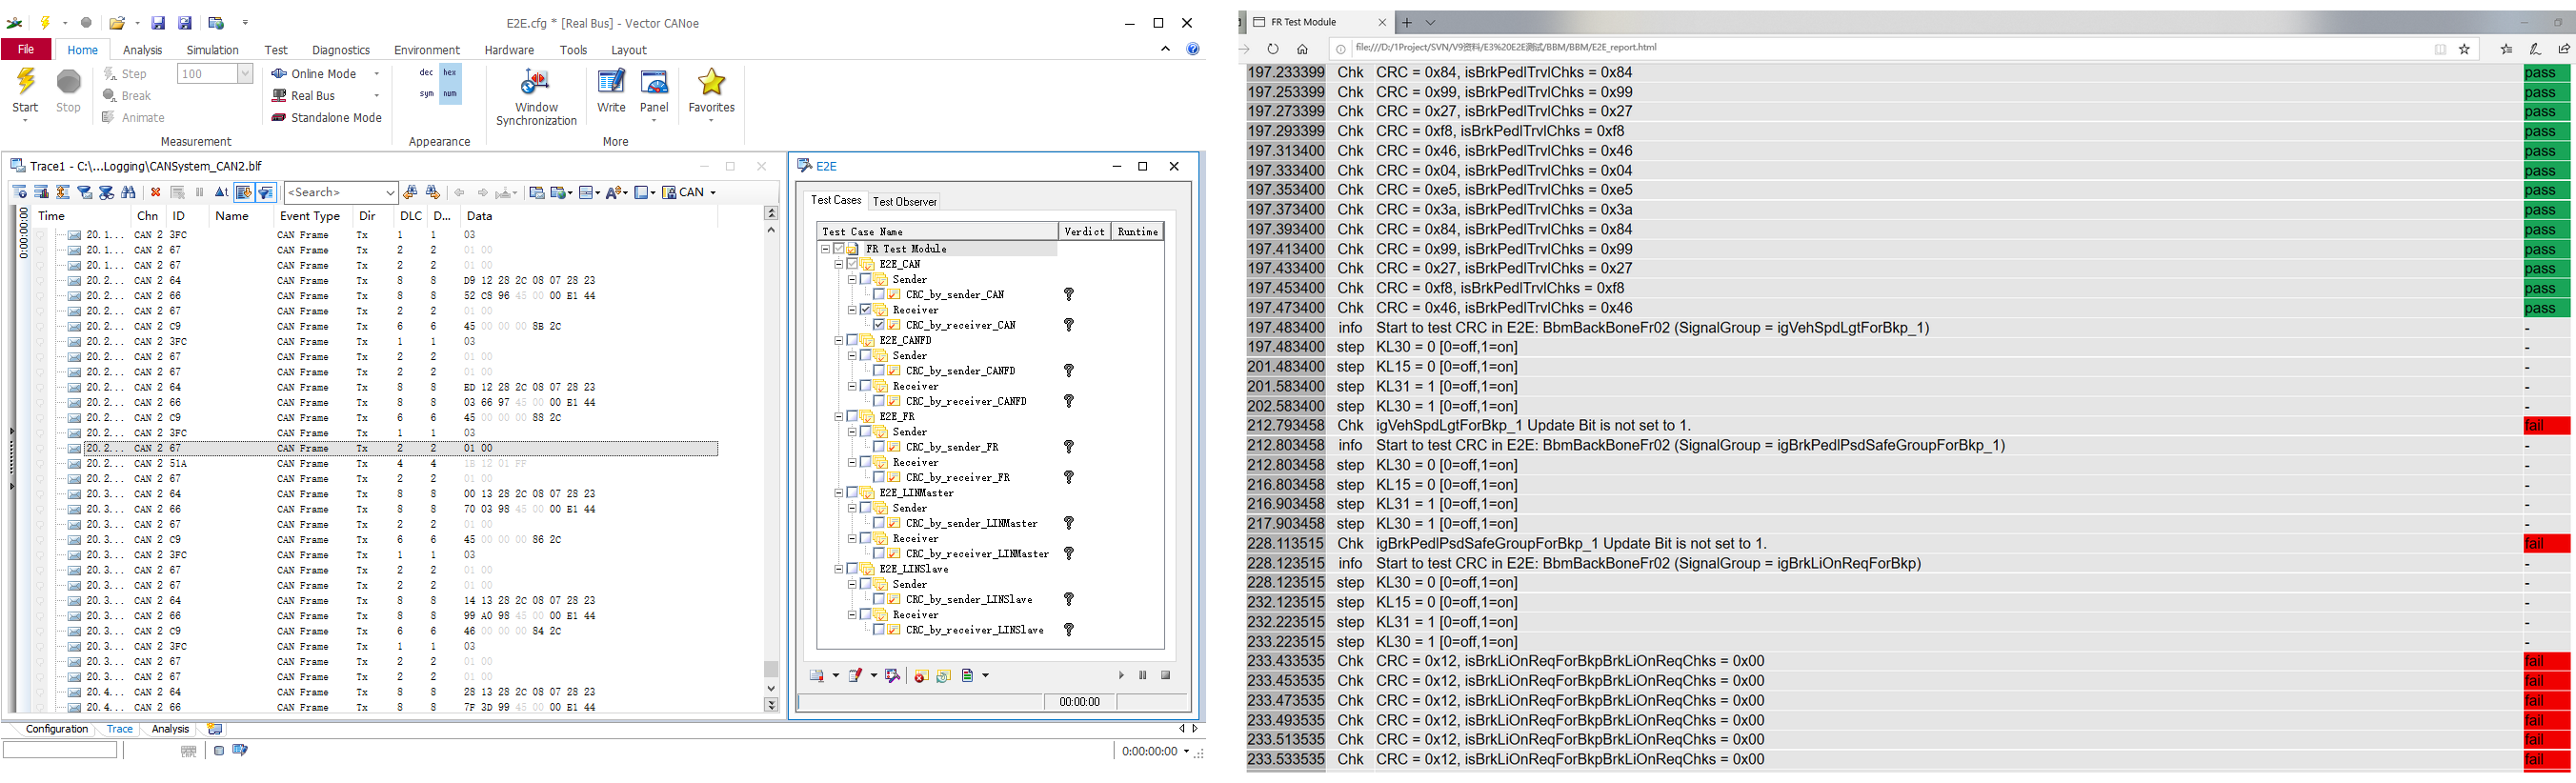Switch to the Diagnostics ribbon tab
This screenshot has height=783, width=2576.
[341, 50]
